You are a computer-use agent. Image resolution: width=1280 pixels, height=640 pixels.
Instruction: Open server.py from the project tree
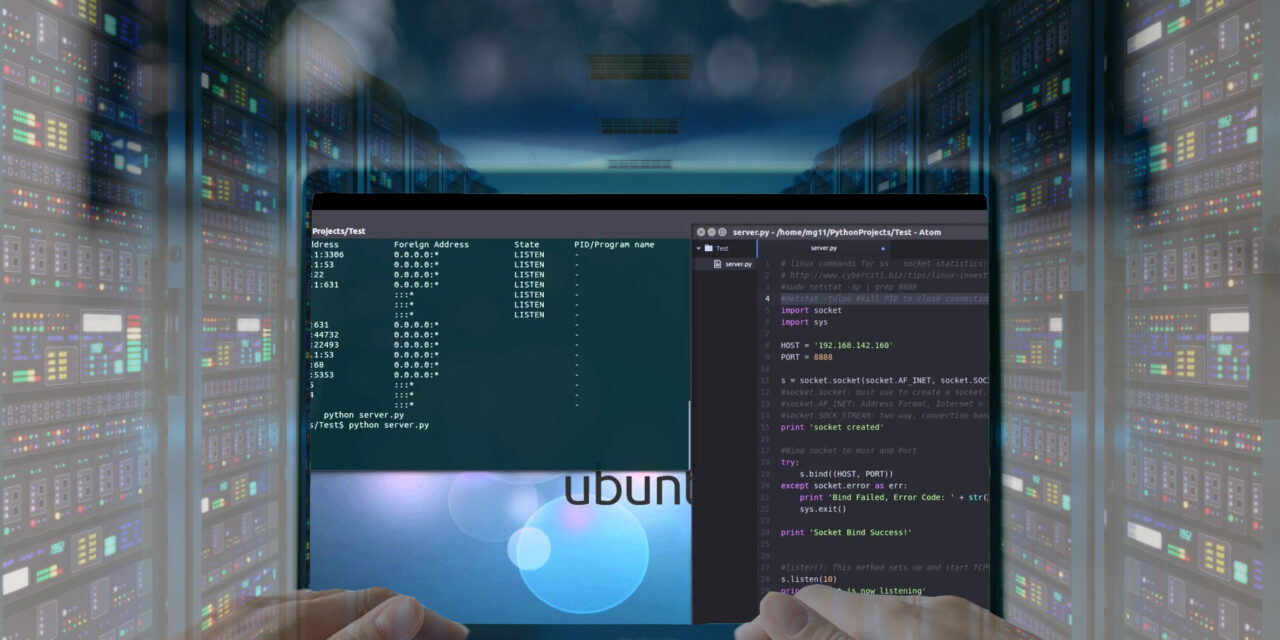point(738,264)
